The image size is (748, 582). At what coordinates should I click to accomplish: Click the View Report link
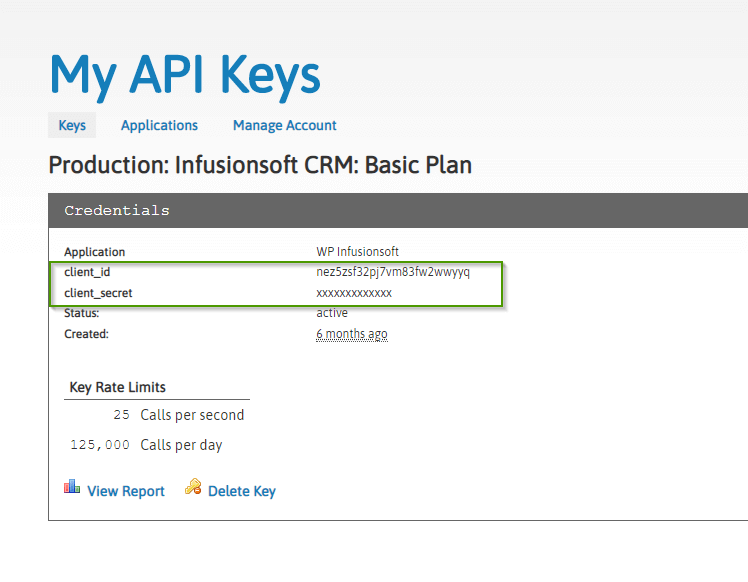click(126, 491)
